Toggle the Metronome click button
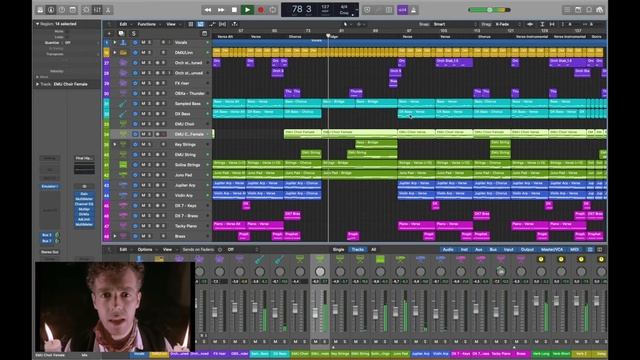 coord(413,10)
